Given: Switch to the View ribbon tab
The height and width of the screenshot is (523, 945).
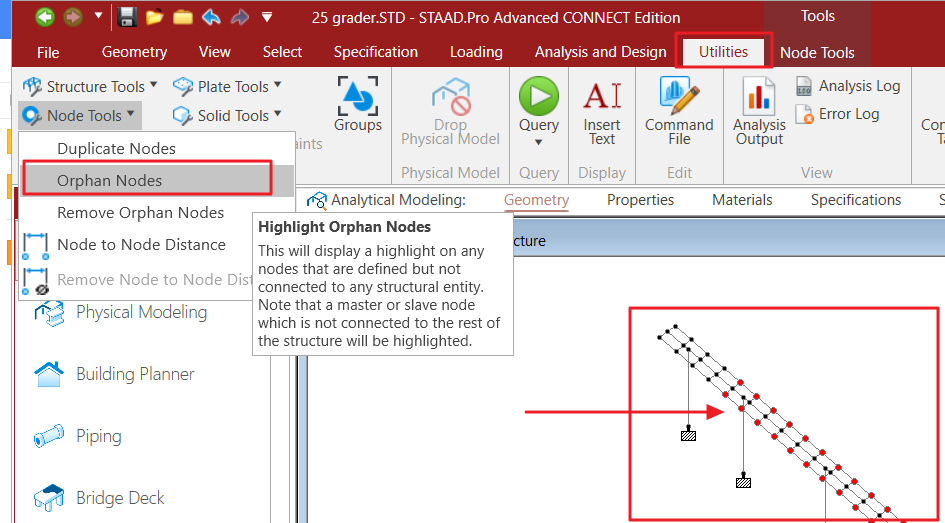Looking at the screenshot, I should 215,52.
